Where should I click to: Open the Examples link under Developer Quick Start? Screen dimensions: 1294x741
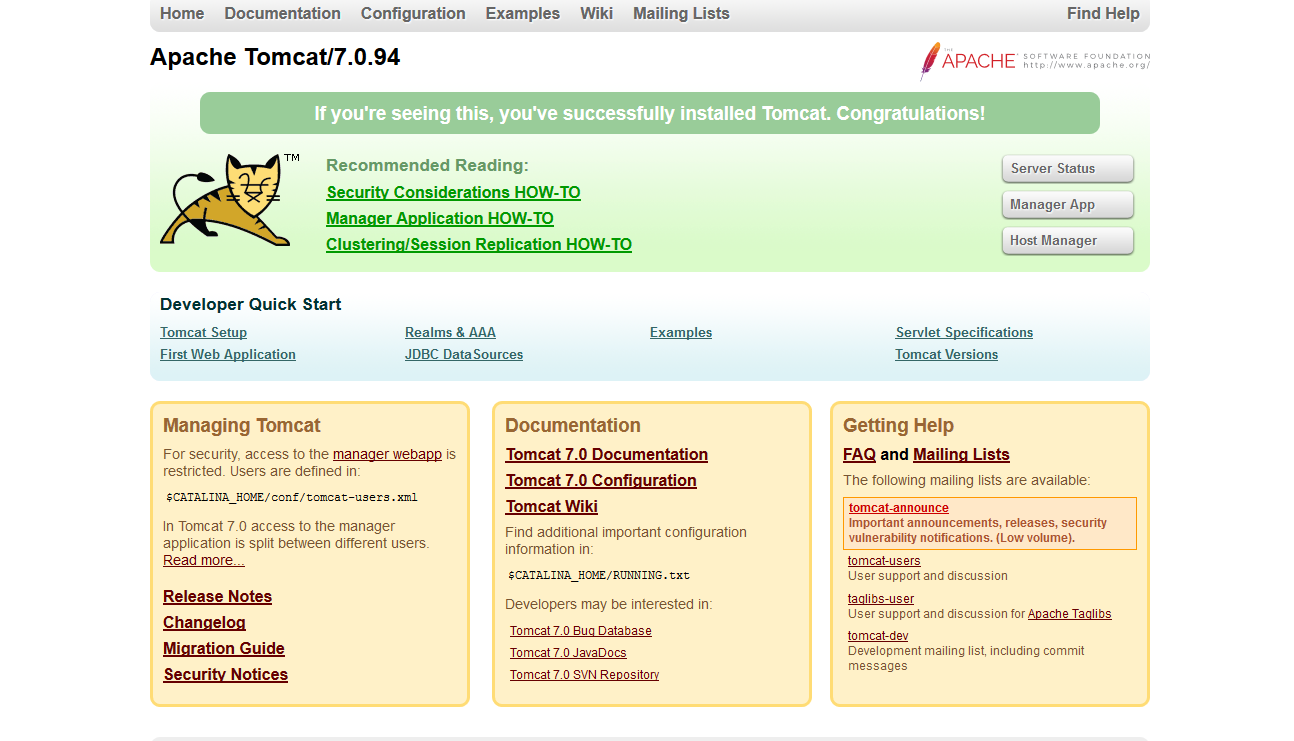pos(681,333)
